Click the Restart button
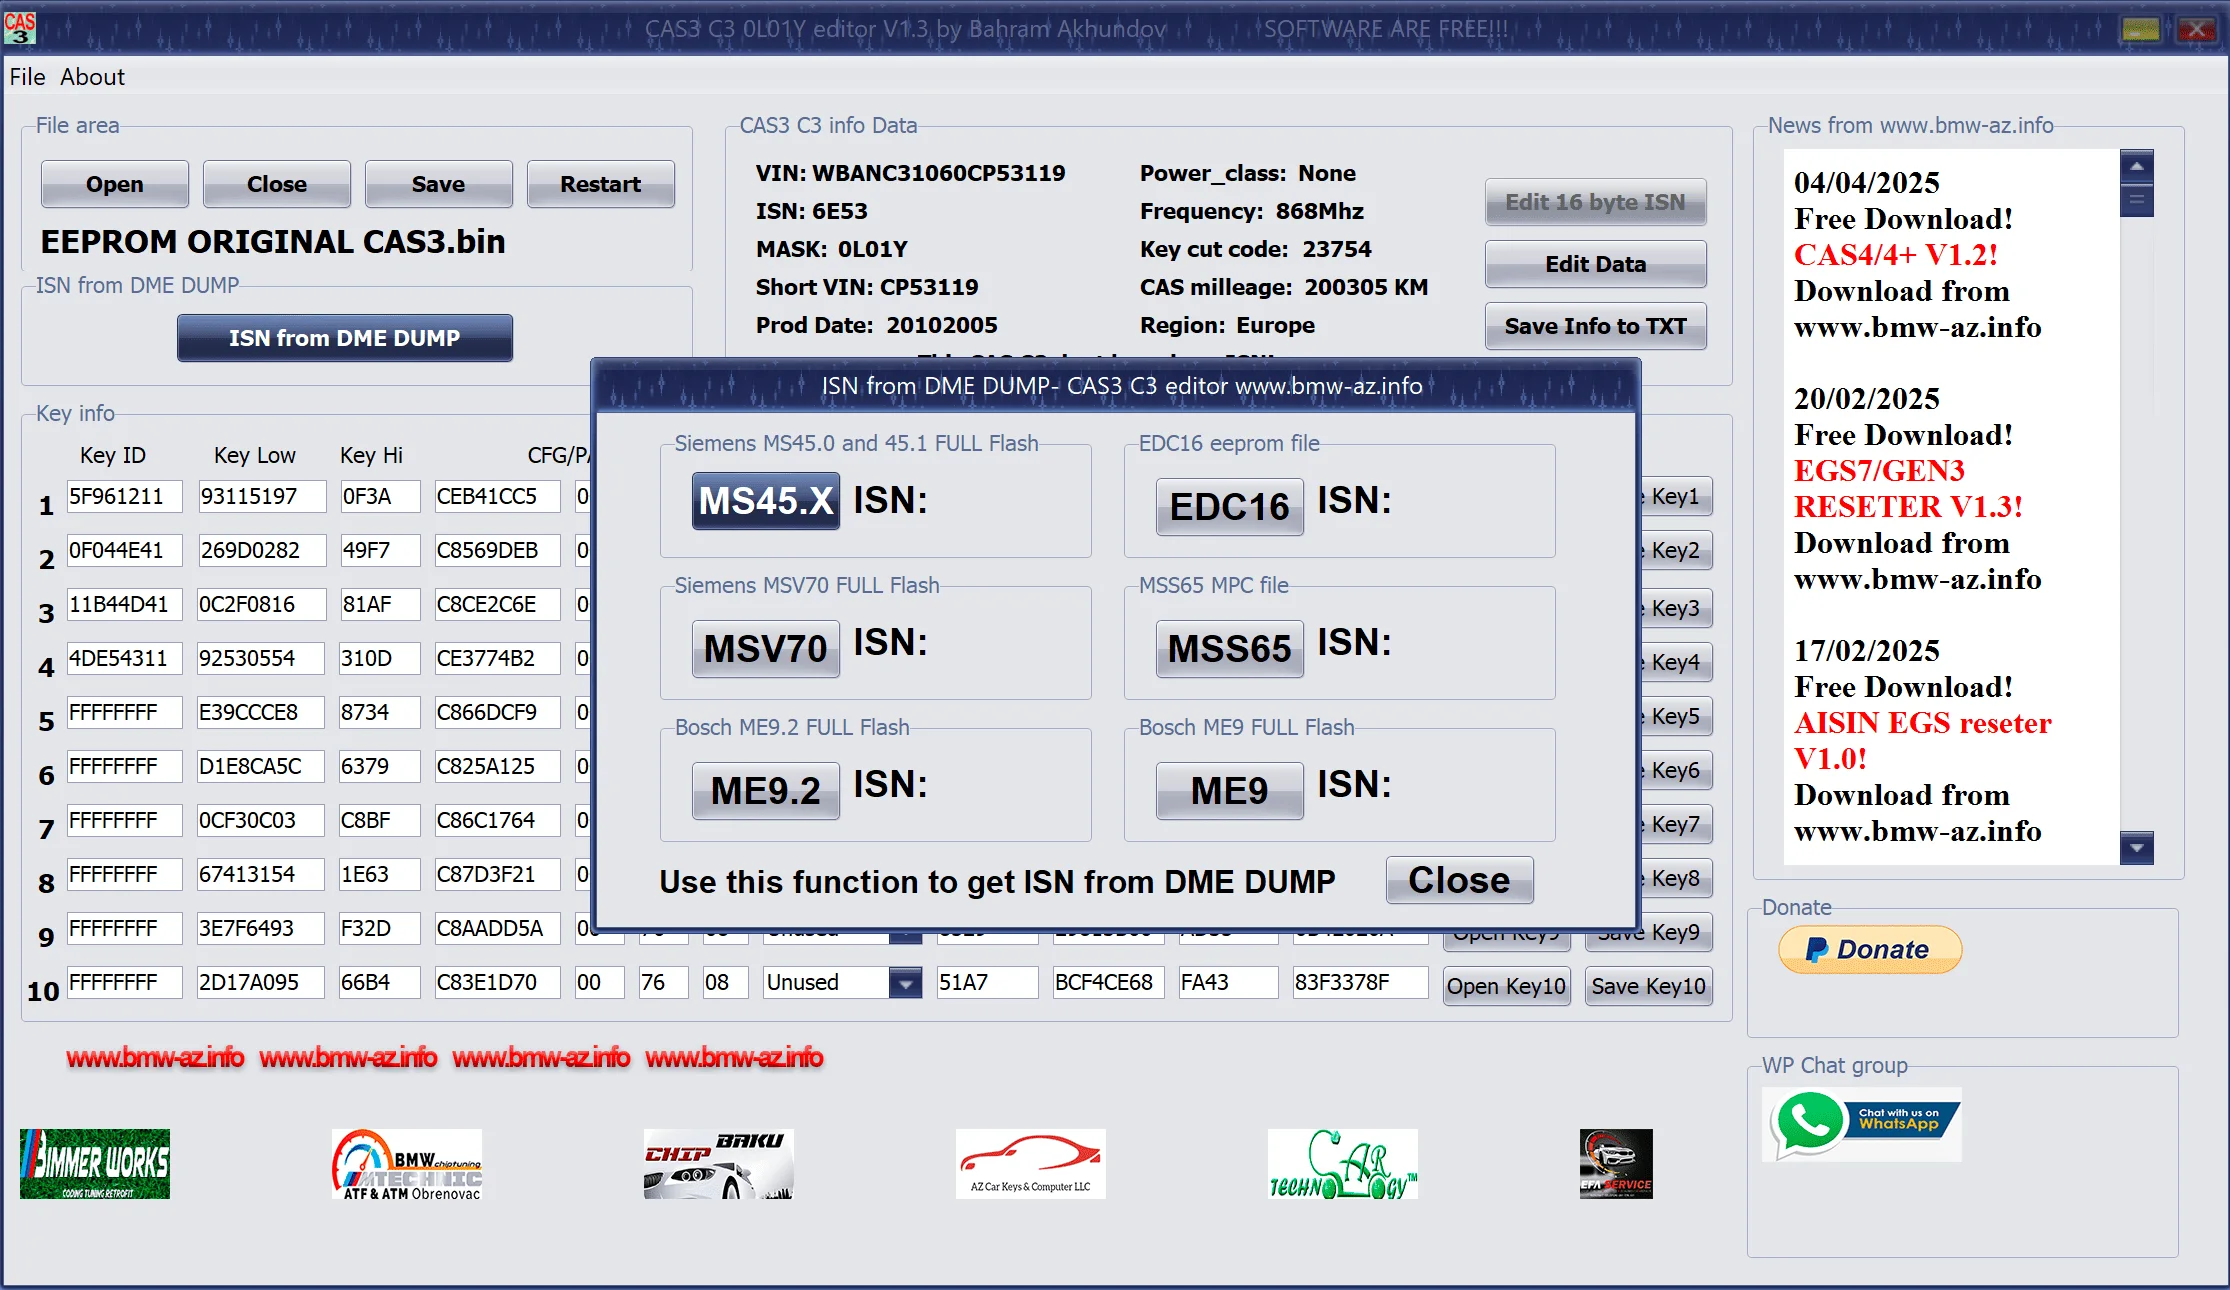This screenshot has height=1290, width=2230. pos(600,184)
